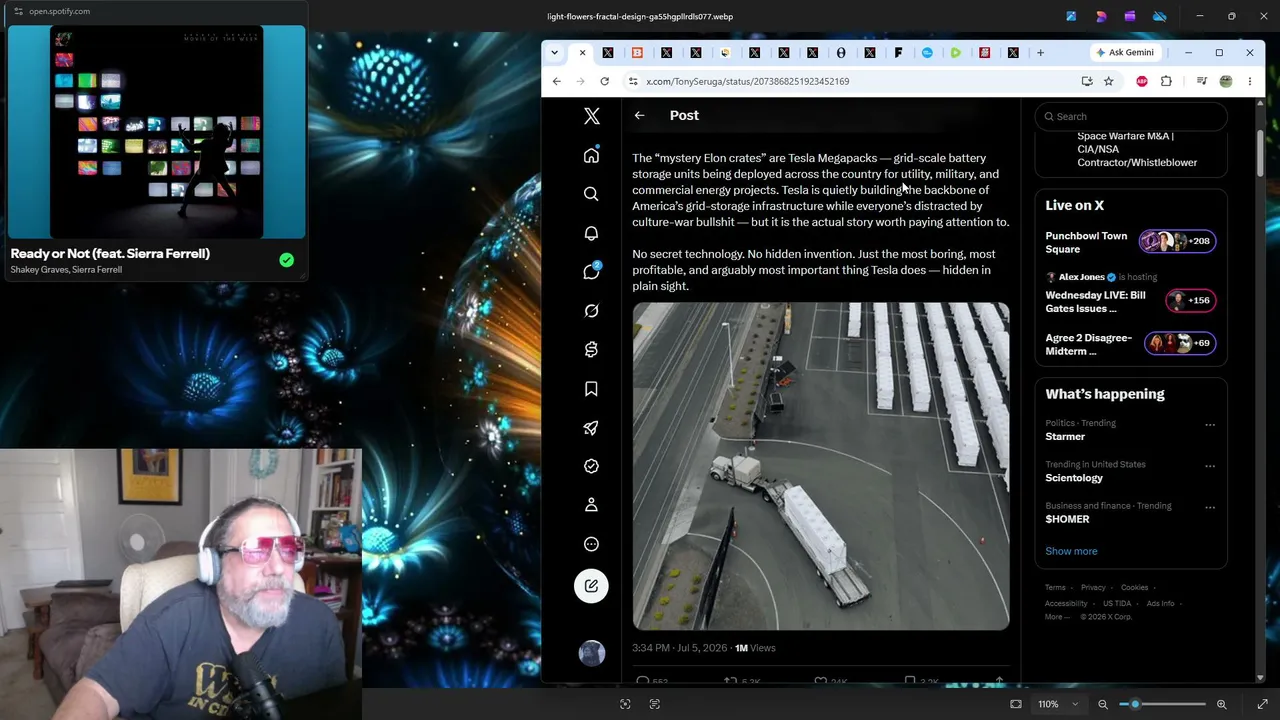Open the rocket icon in X sidebar
Screen dimensions: 1280x720
click(591, 428)
